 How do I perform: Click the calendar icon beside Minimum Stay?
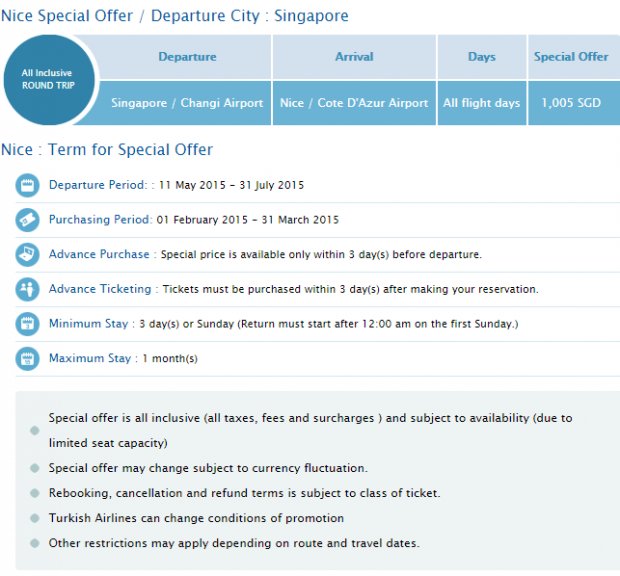(27, 324)
